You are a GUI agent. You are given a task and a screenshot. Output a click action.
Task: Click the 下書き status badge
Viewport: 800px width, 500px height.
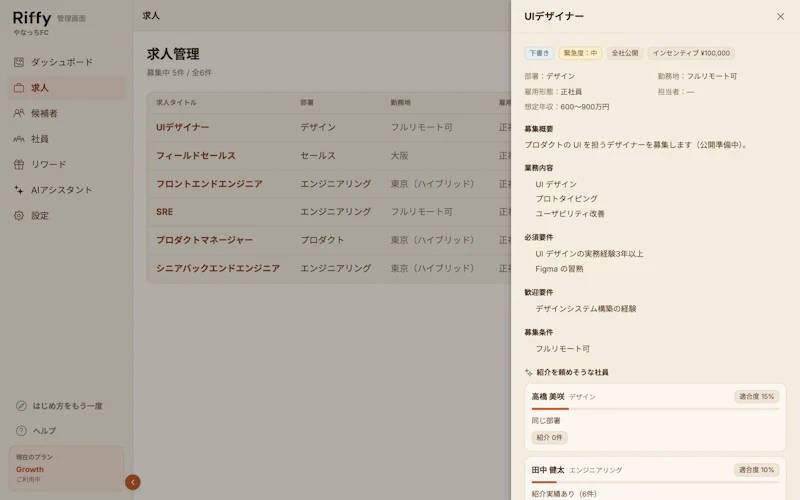tap(539, 53)
